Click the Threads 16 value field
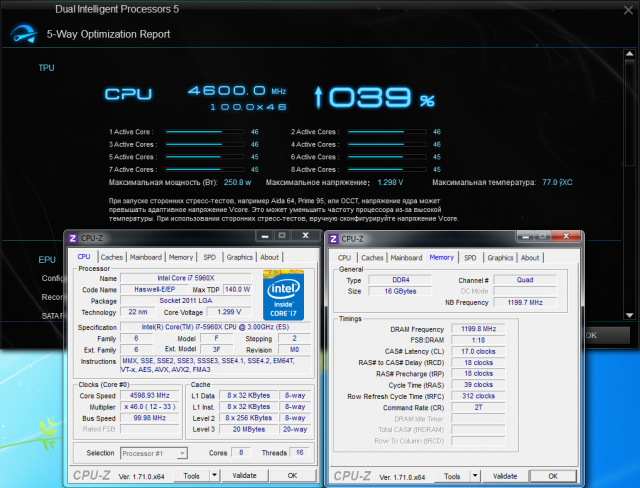The height and width of the screenshot is (488, 640). click(299, 453)
